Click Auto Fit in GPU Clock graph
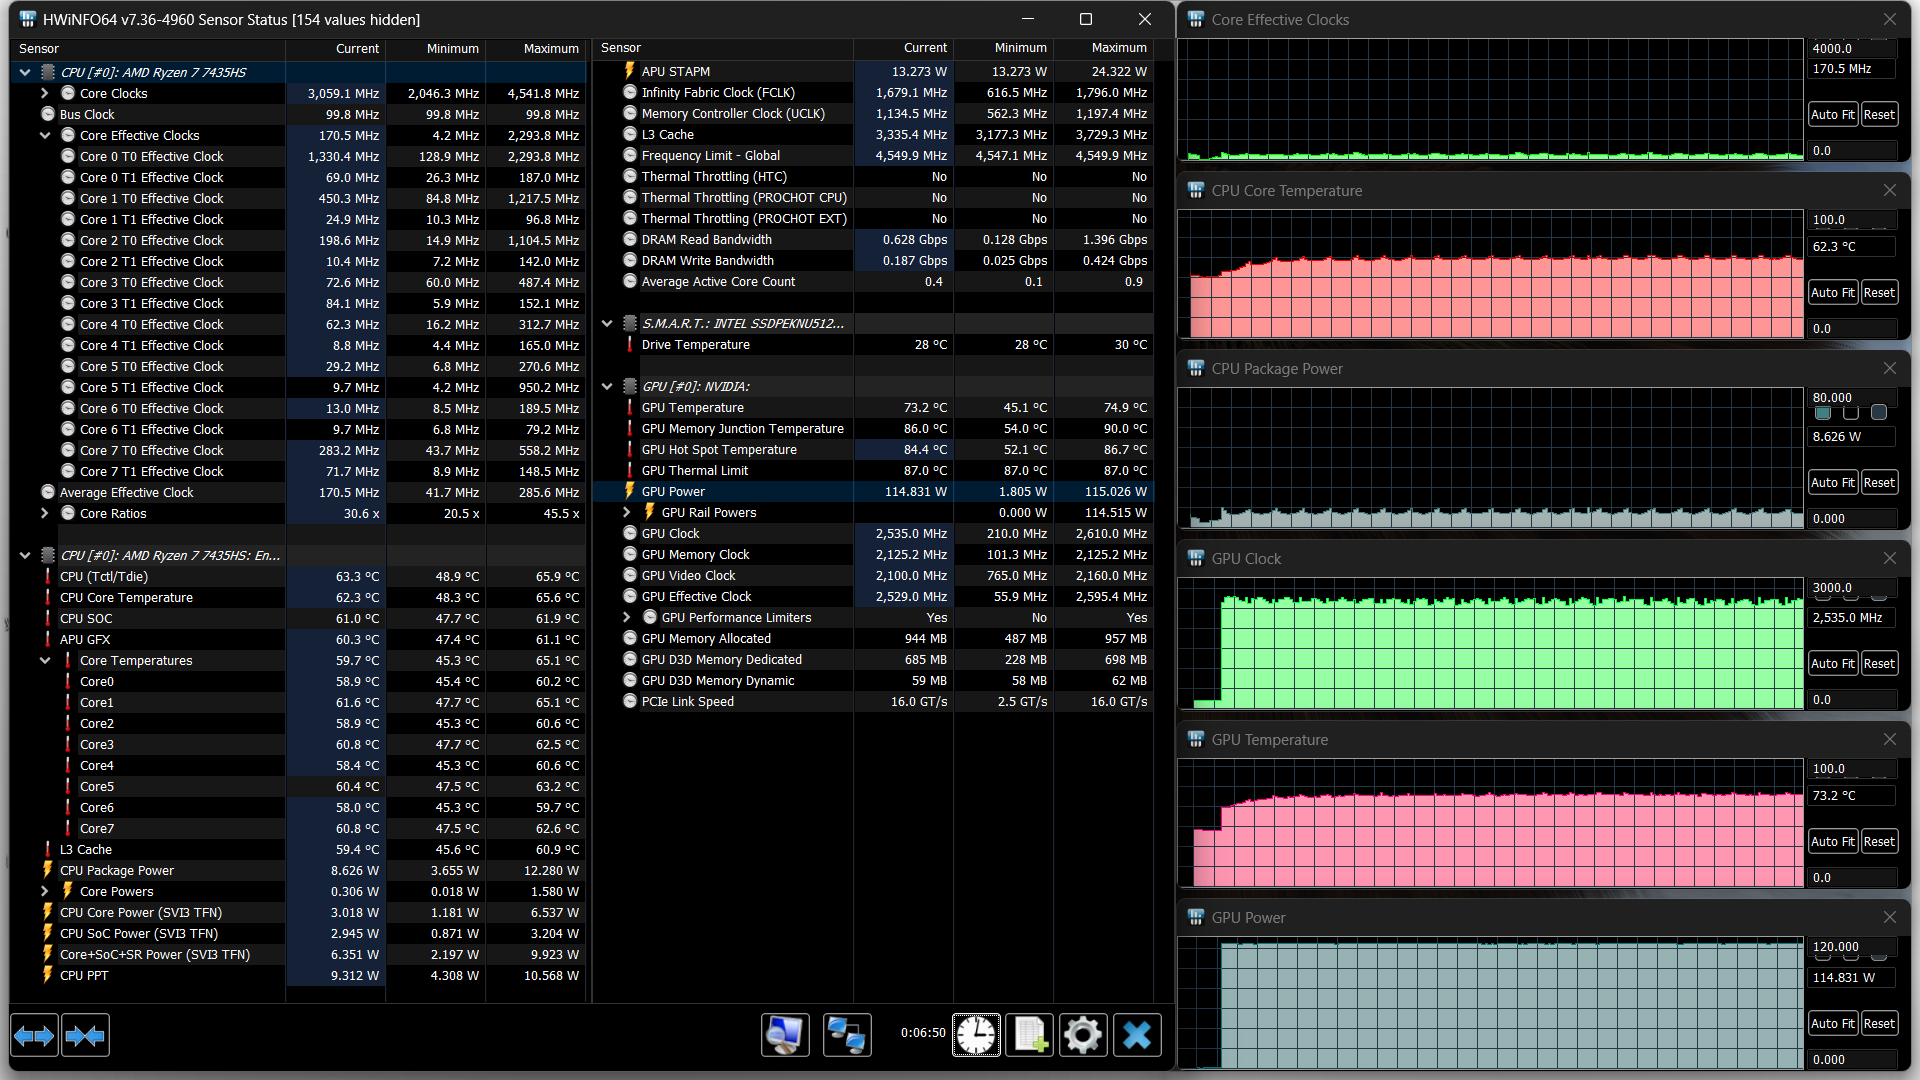 (1832, 664)
